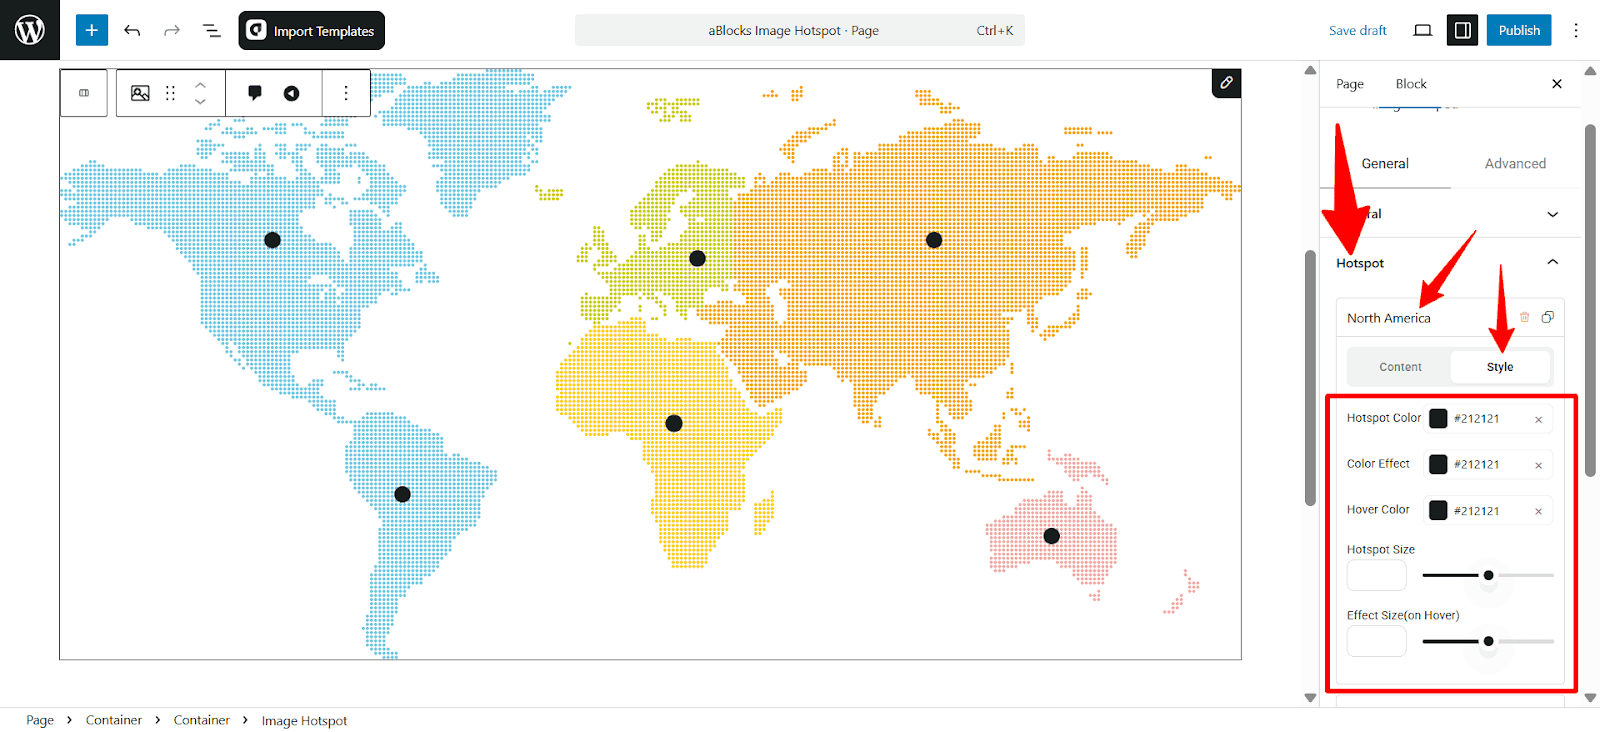Undo the last change
This screenshot has height=732, width=1600.
pos(132,30)
